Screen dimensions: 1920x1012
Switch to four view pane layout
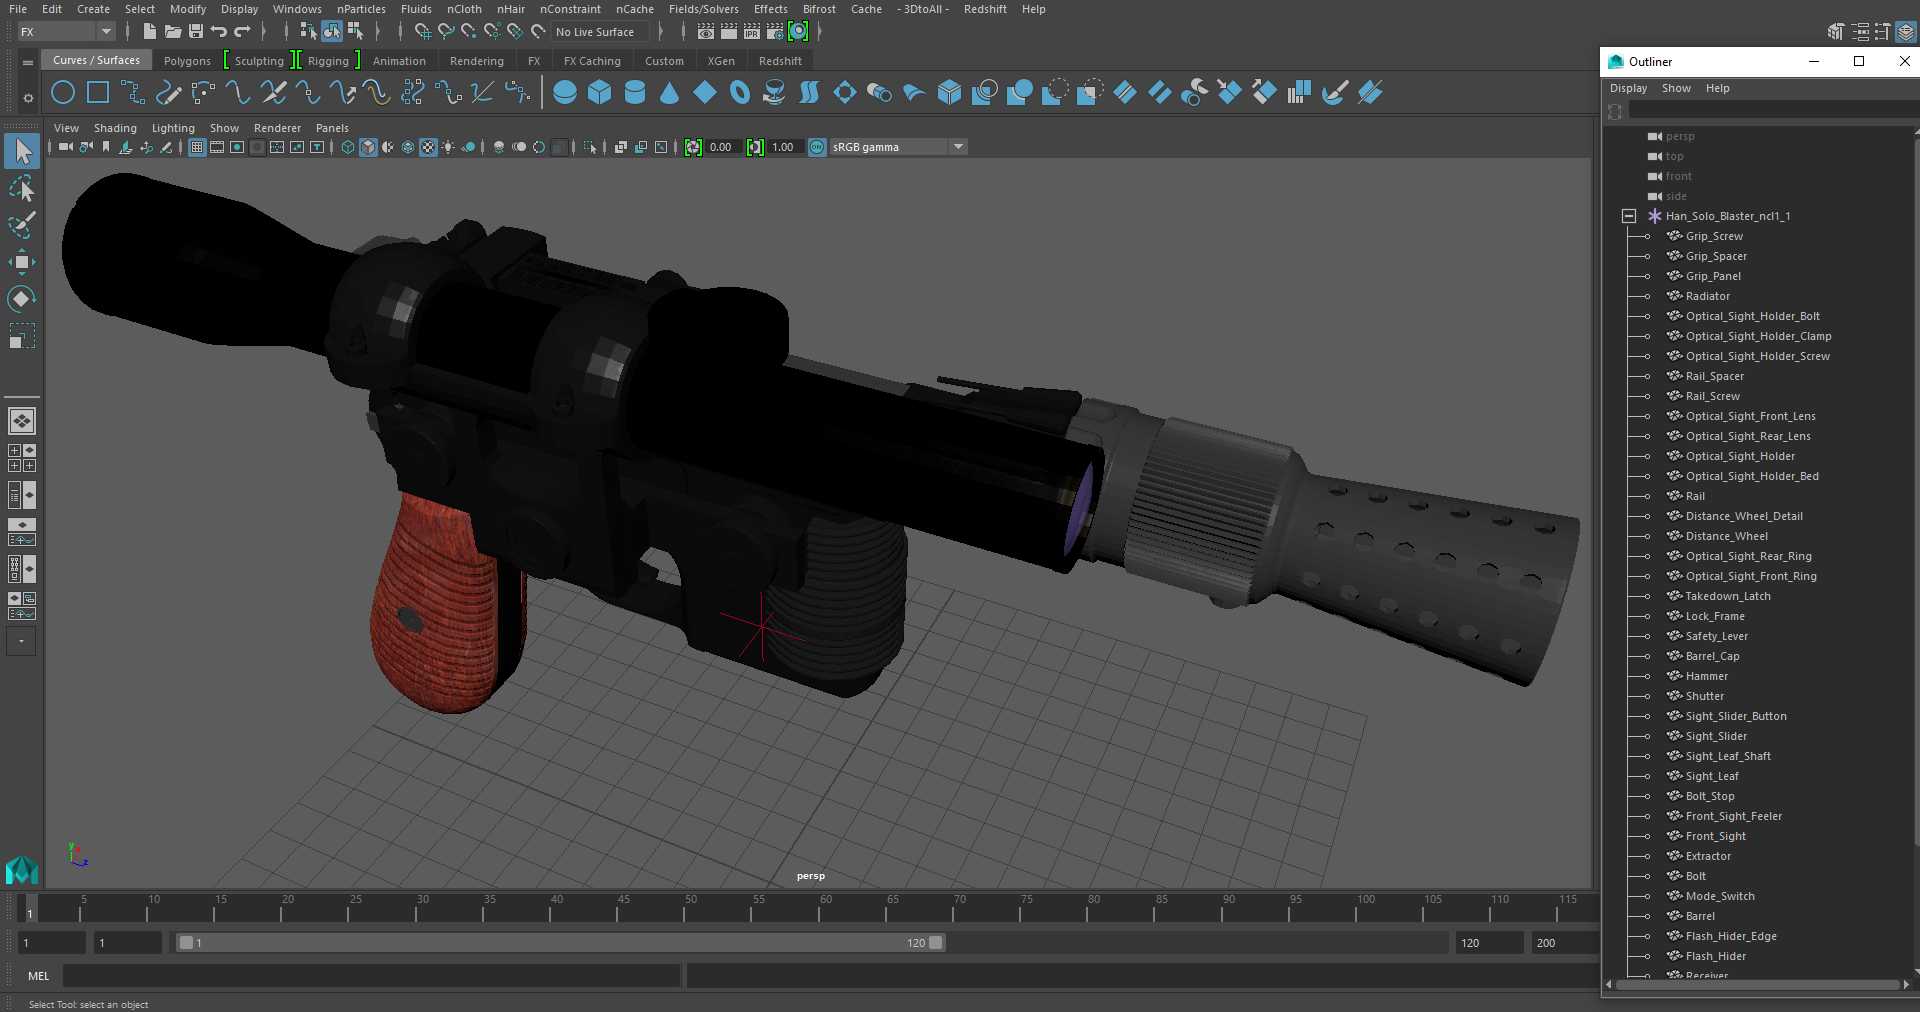[22, 458]
